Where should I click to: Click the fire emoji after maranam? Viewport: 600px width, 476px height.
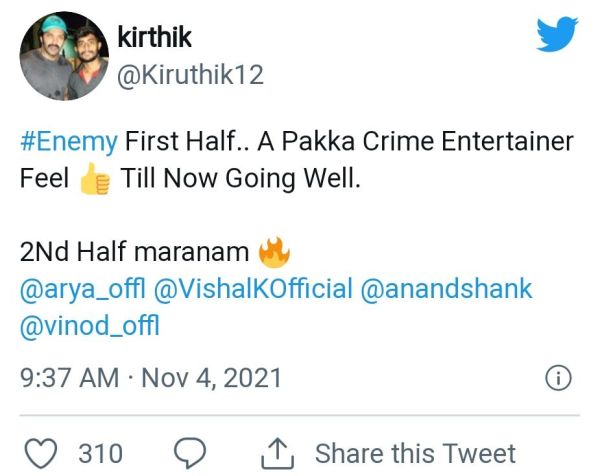click(274, 253)
